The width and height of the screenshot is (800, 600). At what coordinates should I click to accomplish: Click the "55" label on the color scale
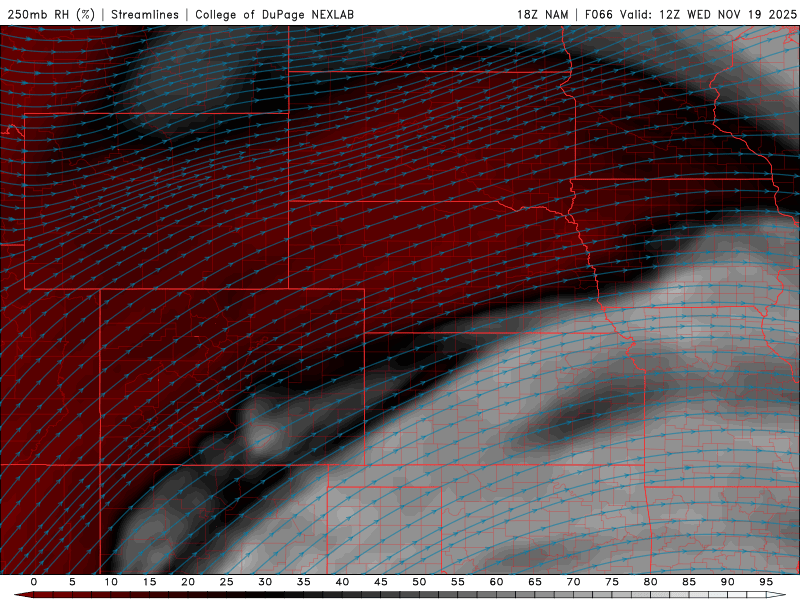pos(458,582)
